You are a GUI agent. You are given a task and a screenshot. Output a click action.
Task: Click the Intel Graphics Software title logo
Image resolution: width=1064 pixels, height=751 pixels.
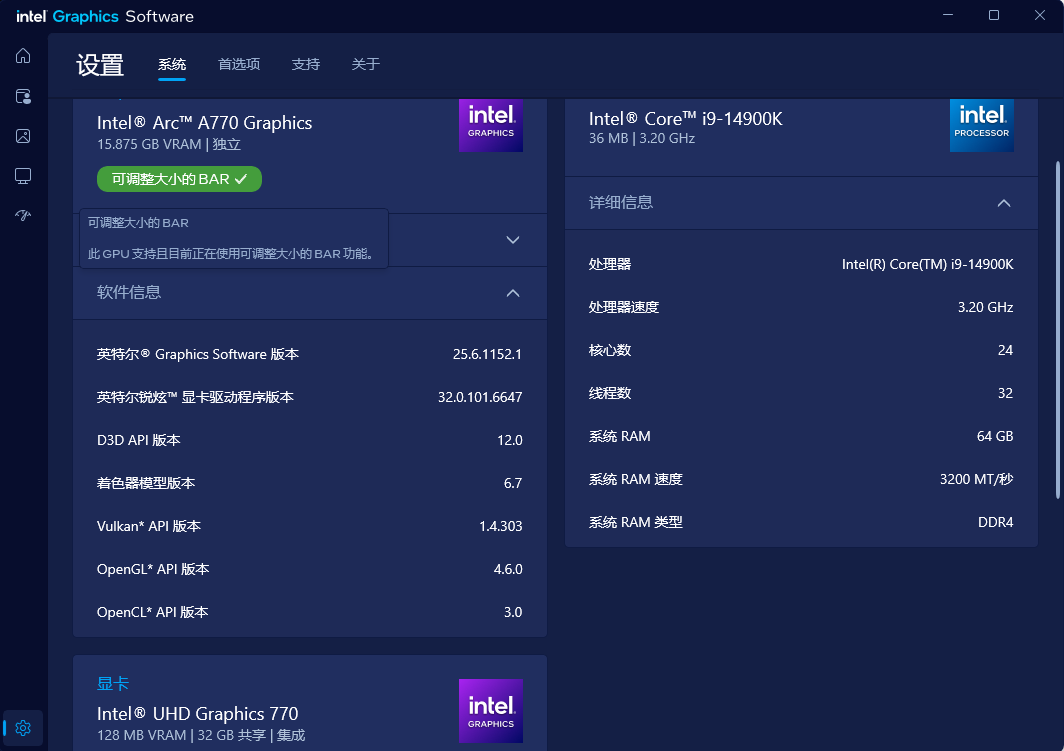(104, 16)
